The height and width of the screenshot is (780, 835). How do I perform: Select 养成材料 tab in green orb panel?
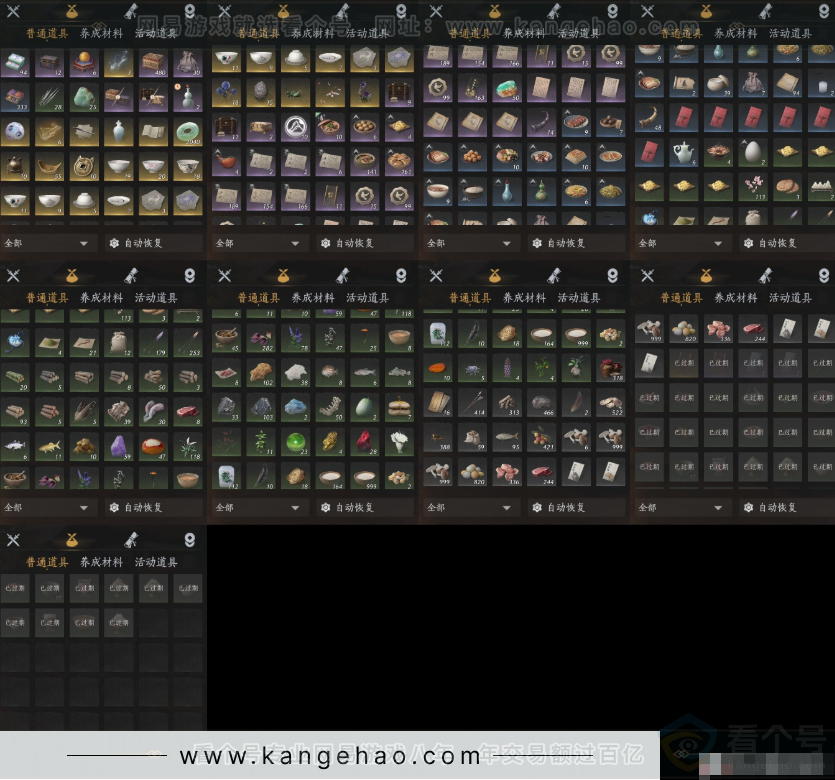(313, 298)
